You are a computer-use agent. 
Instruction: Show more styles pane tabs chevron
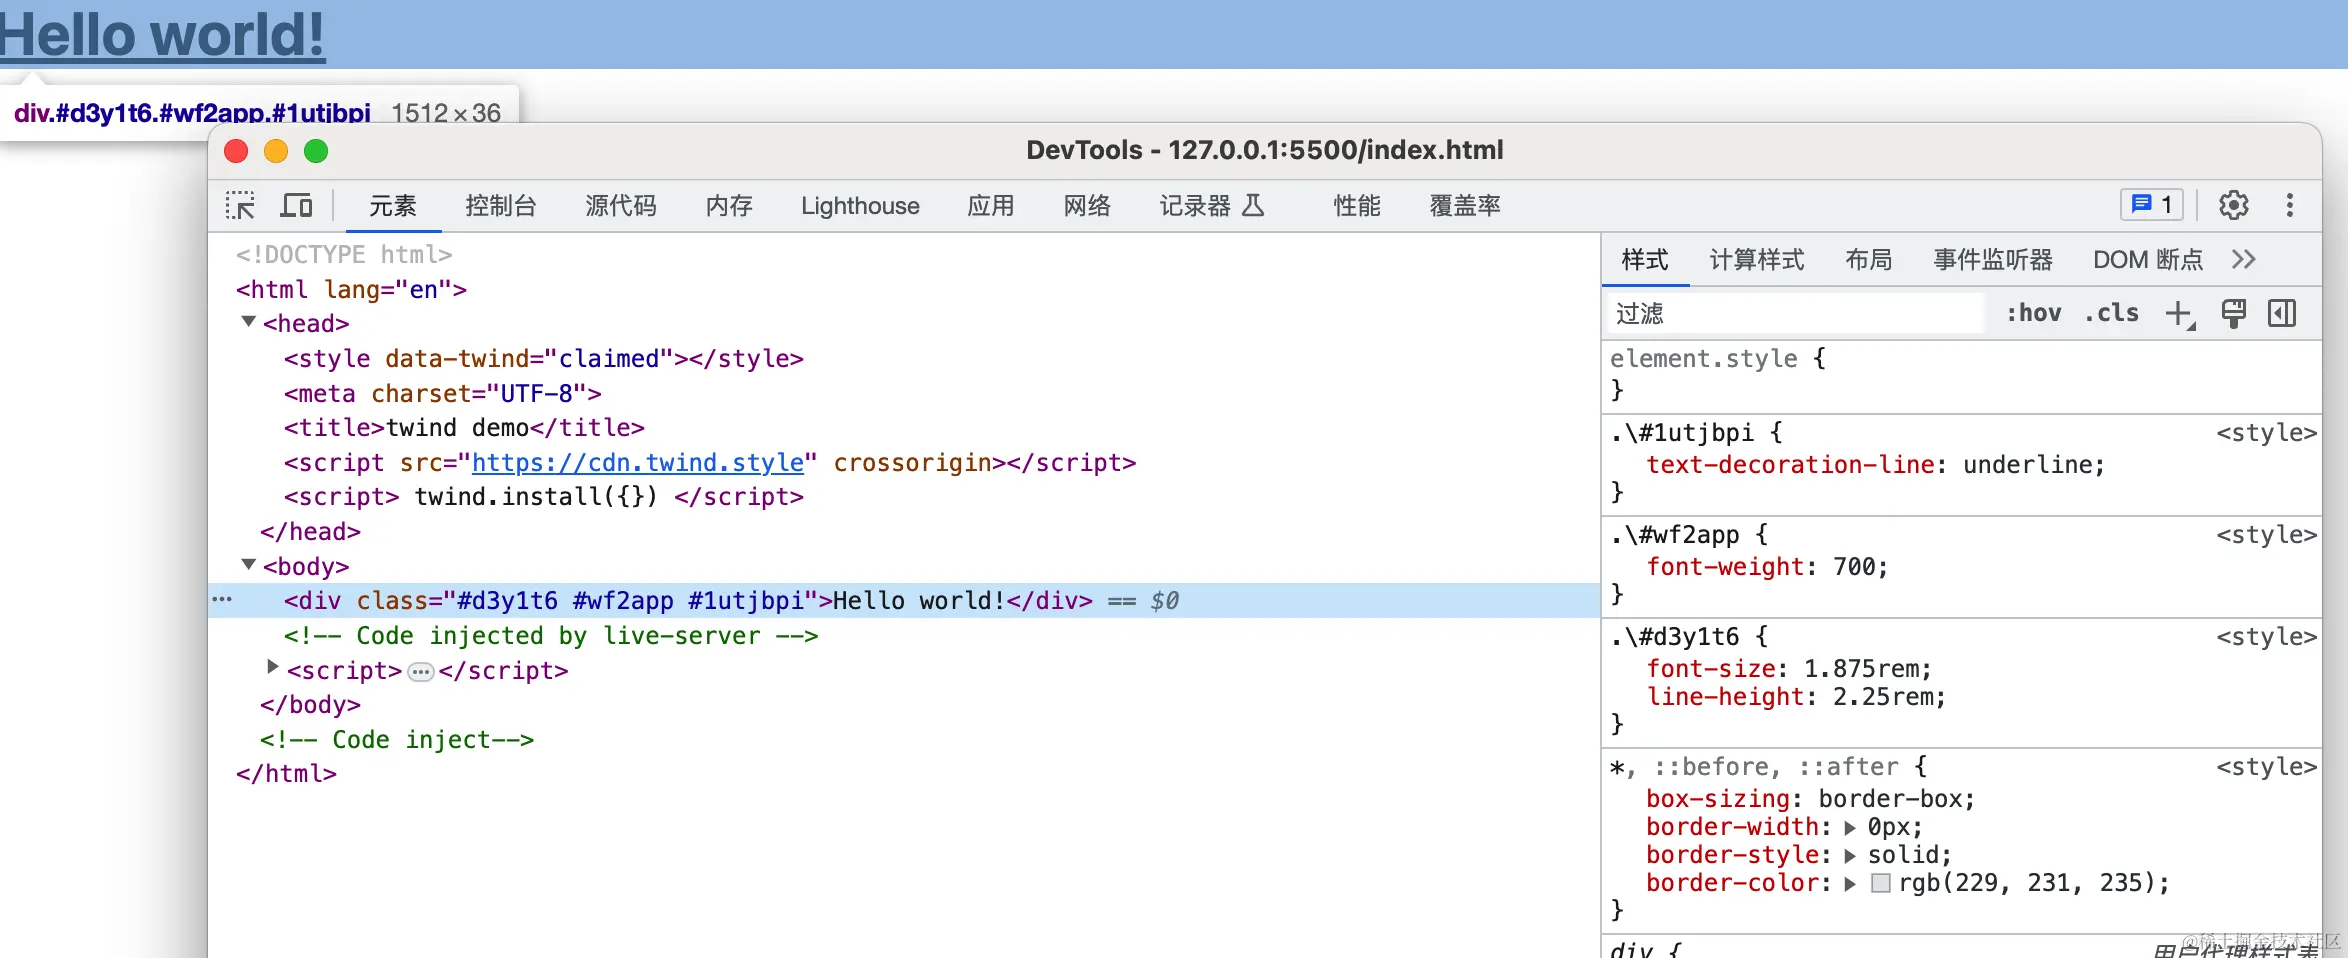pyautogui.click(x=2243, y=260)
